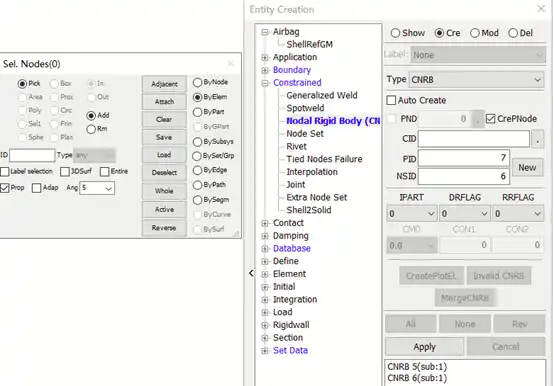The height and width of the screenshot is (386, 554).
Task: Click the Adjacent button
Action: pos(164,84)
